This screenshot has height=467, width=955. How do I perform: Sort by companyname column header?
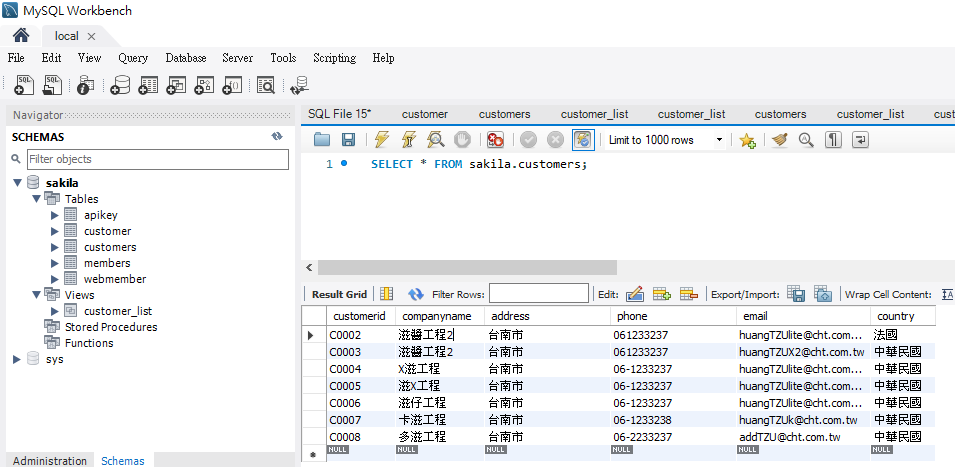pyautogui.click(x=440, y=316)
